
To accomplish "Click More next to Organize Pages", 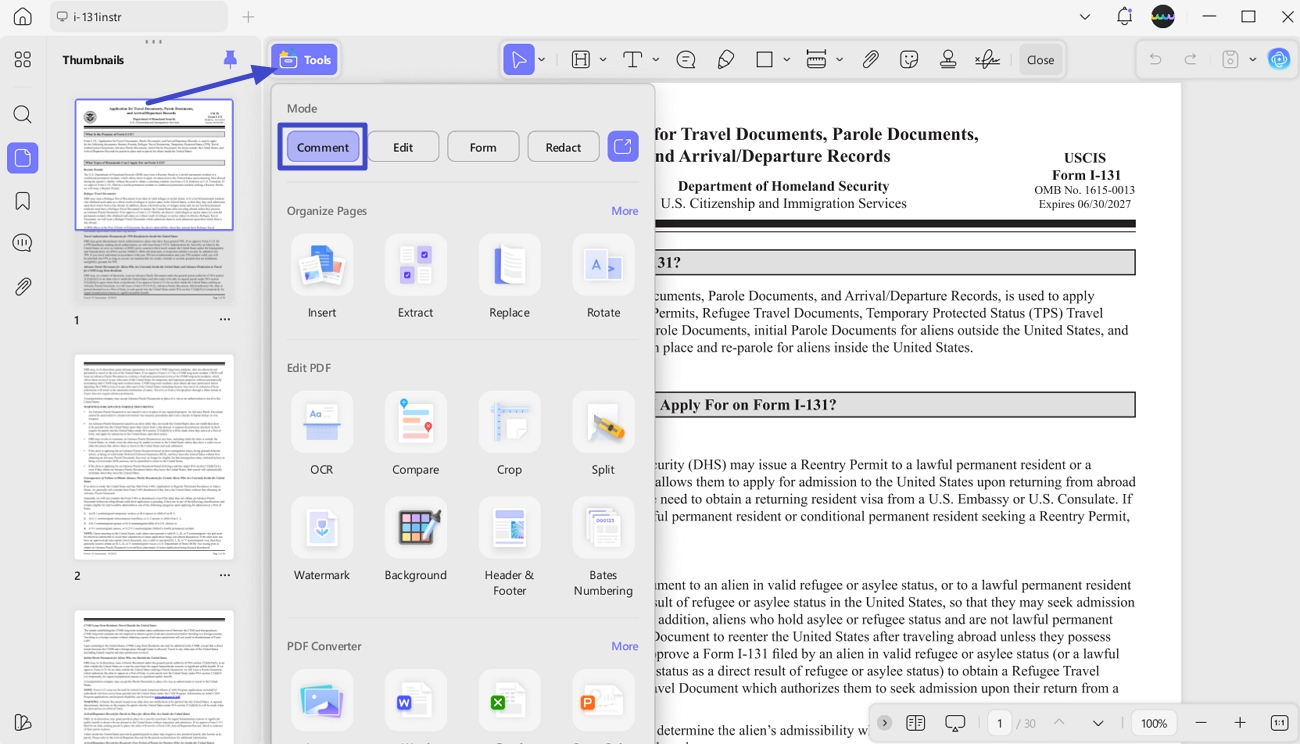I will tap(625, 211).
